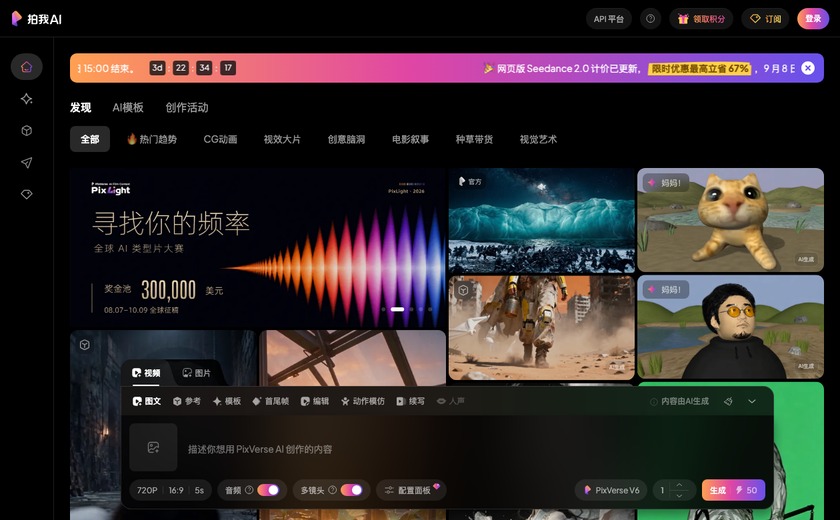Click the image upload box
Screen dimensions: 840x520
[x=153, y=447]
